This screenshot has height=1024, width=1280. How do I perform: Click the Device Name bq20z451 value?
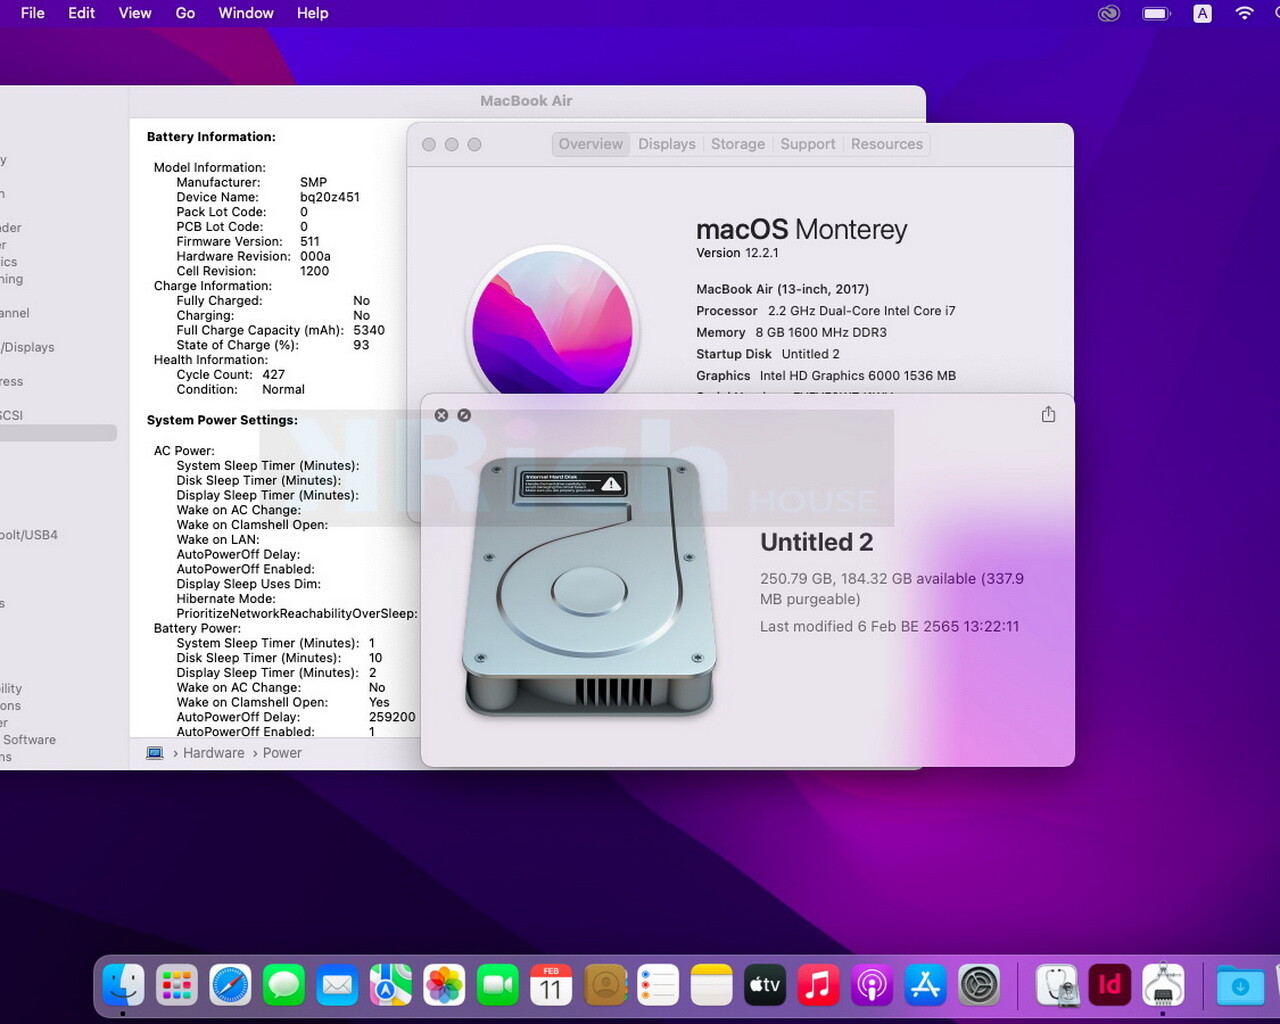[x=330, y=197]
